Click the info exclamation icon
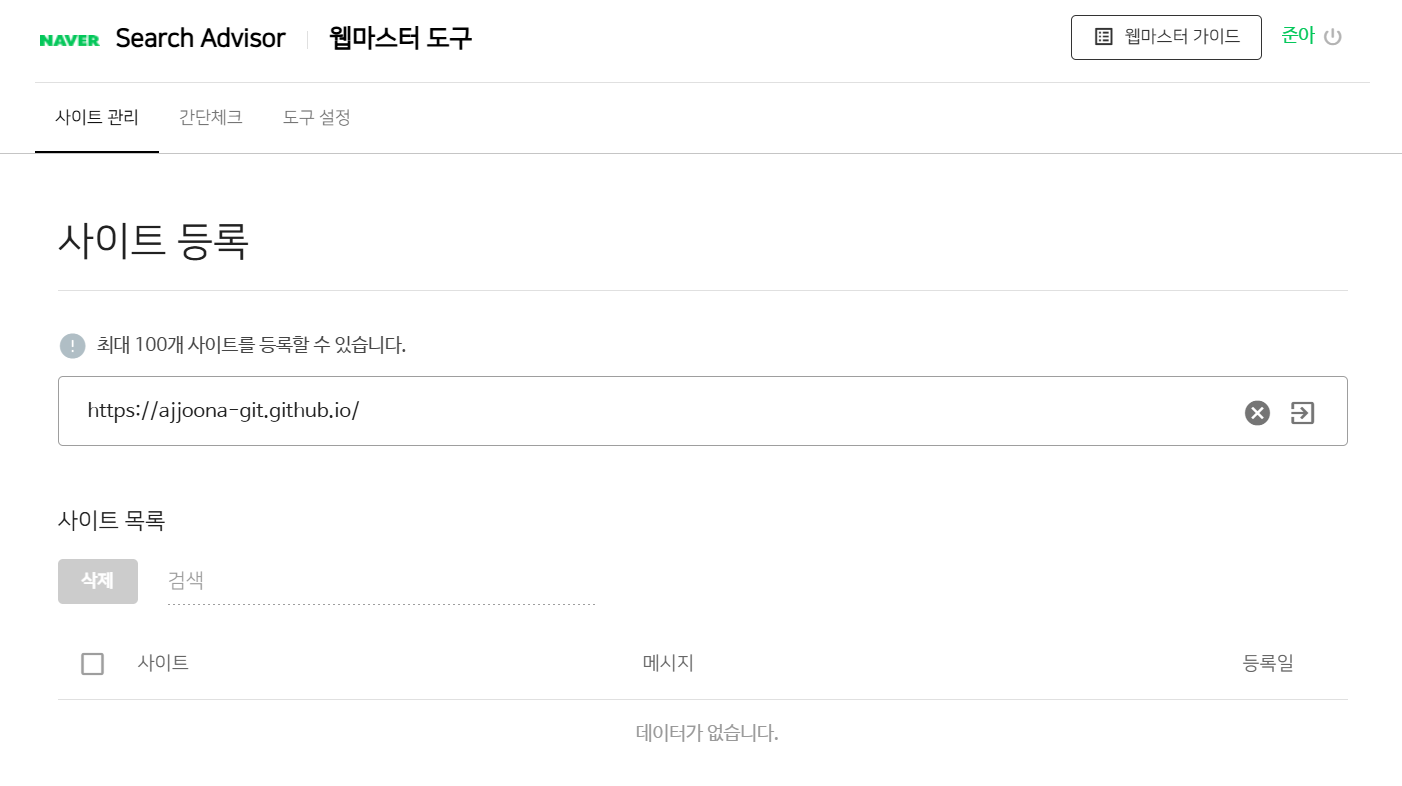The width and height of the screenshot is (1402, 786). click(x=73, y=346)
